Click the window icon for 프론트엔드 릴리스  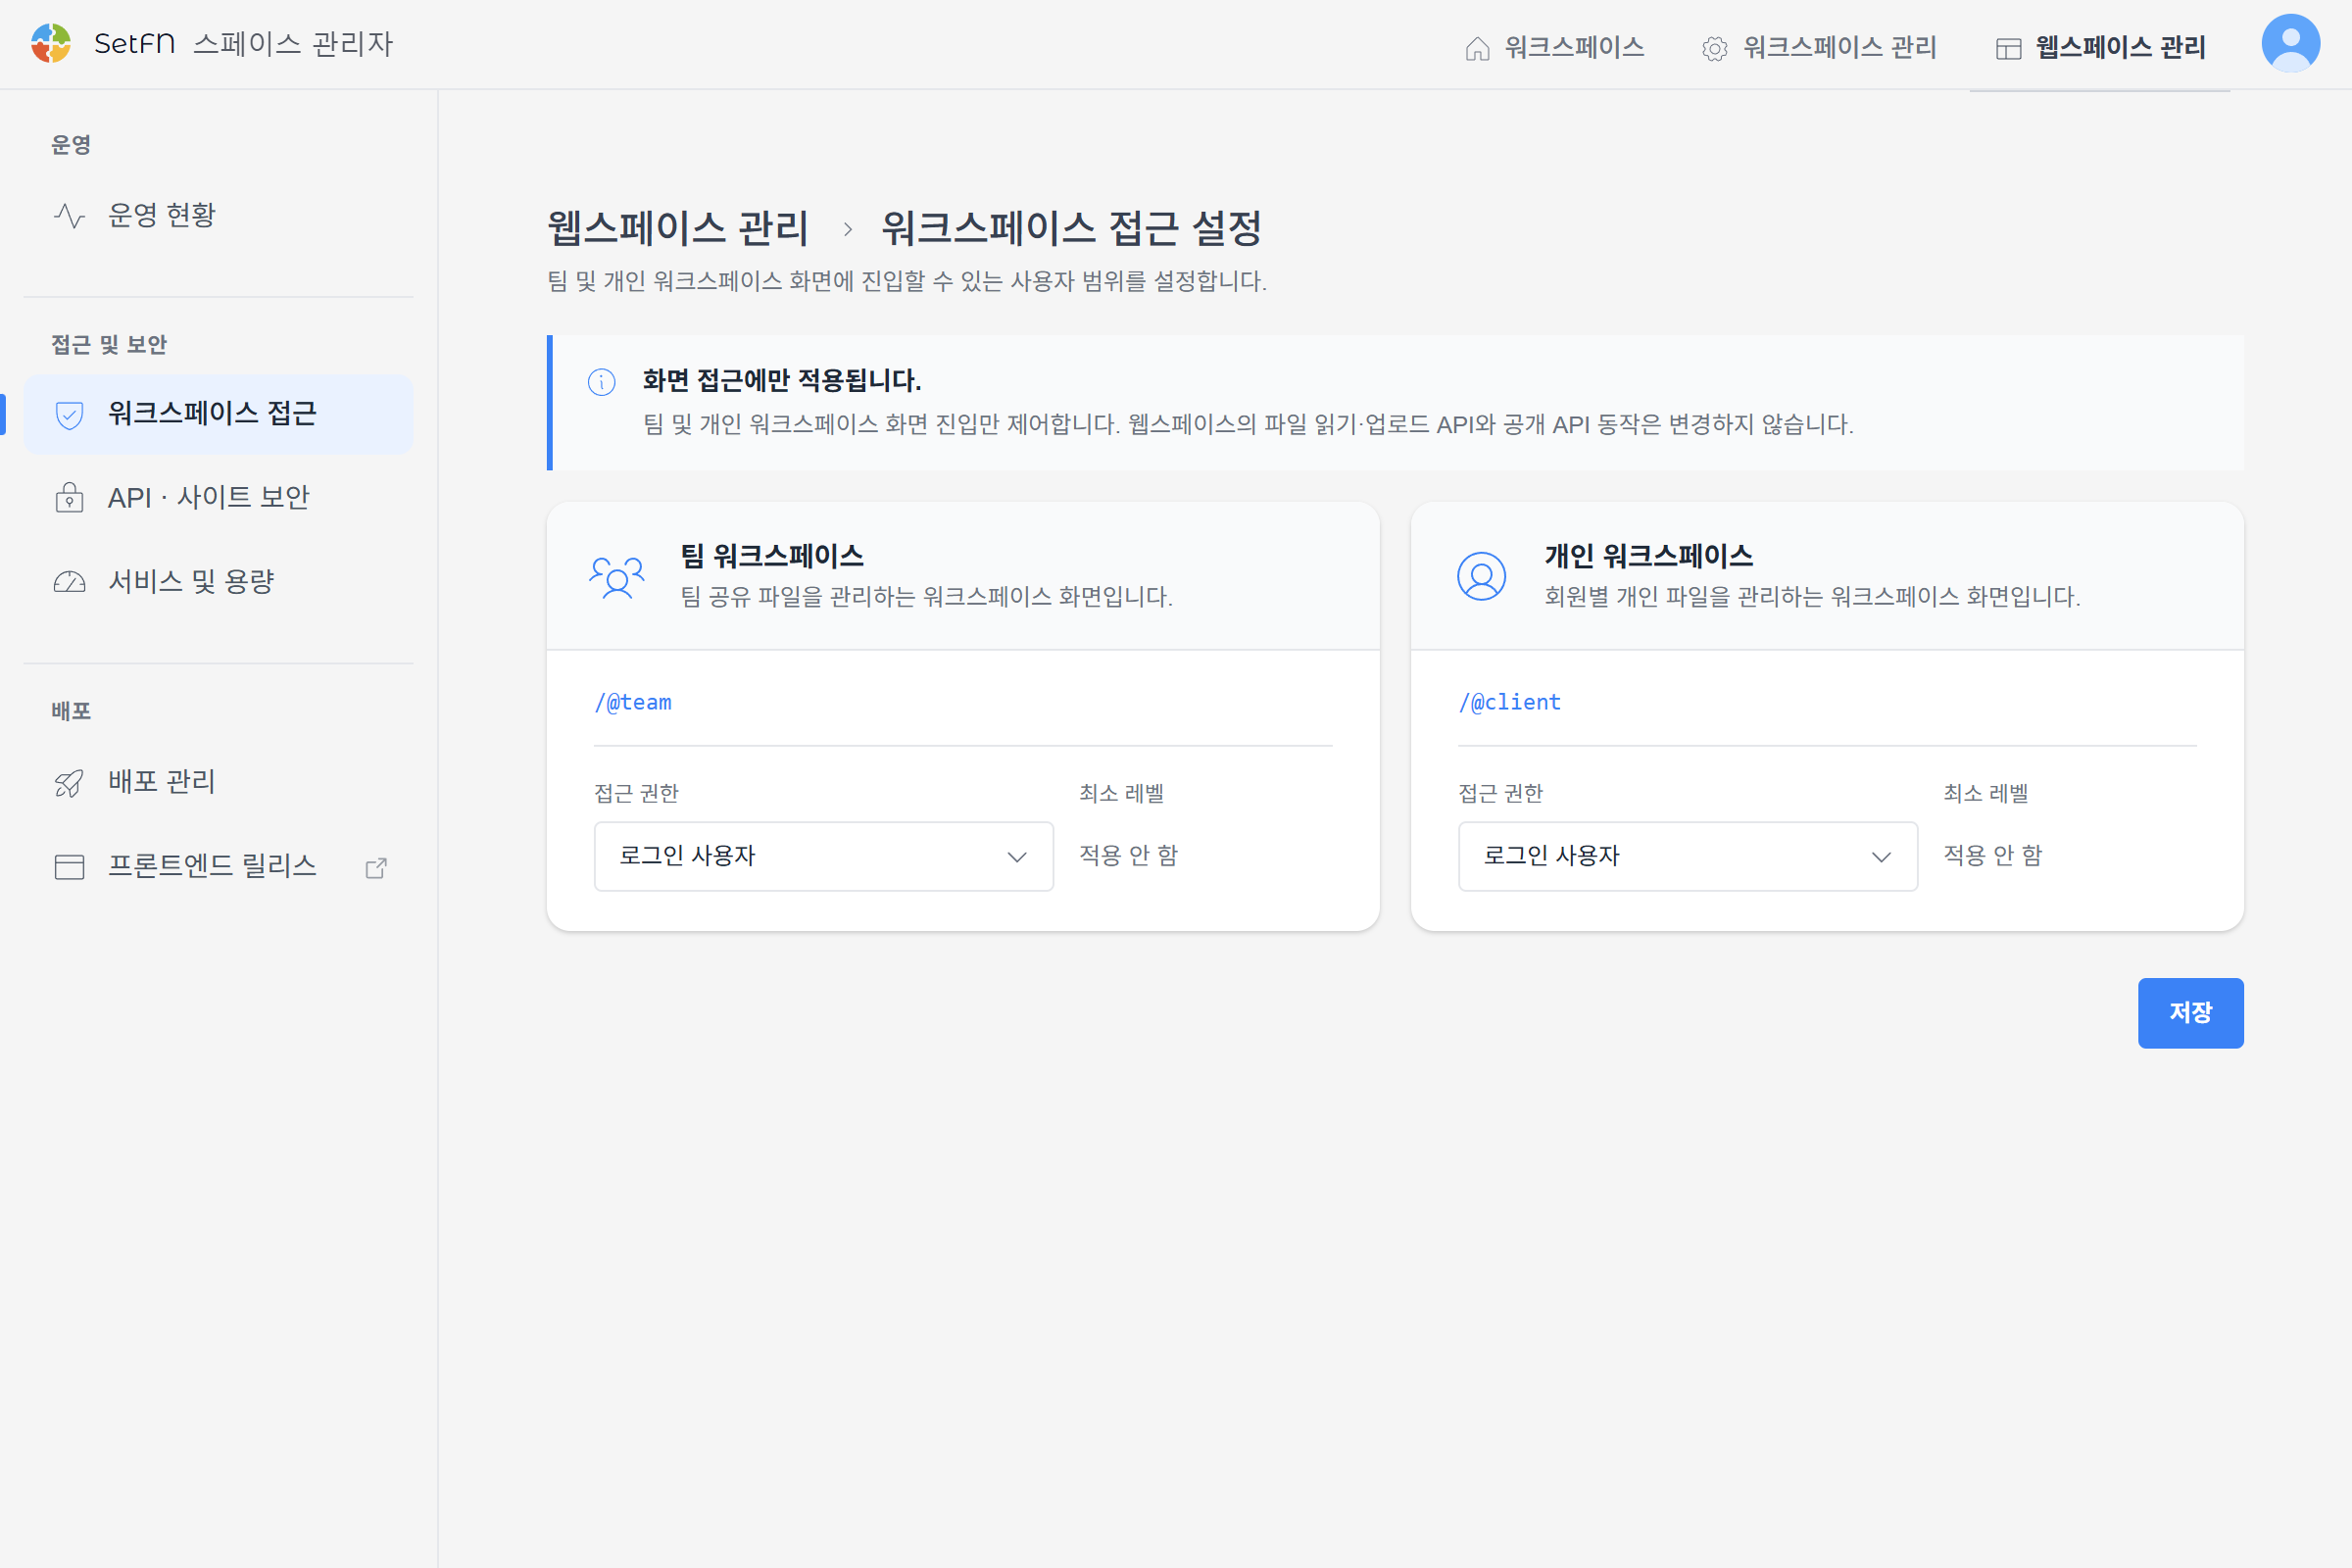click(x=69, y=866)
